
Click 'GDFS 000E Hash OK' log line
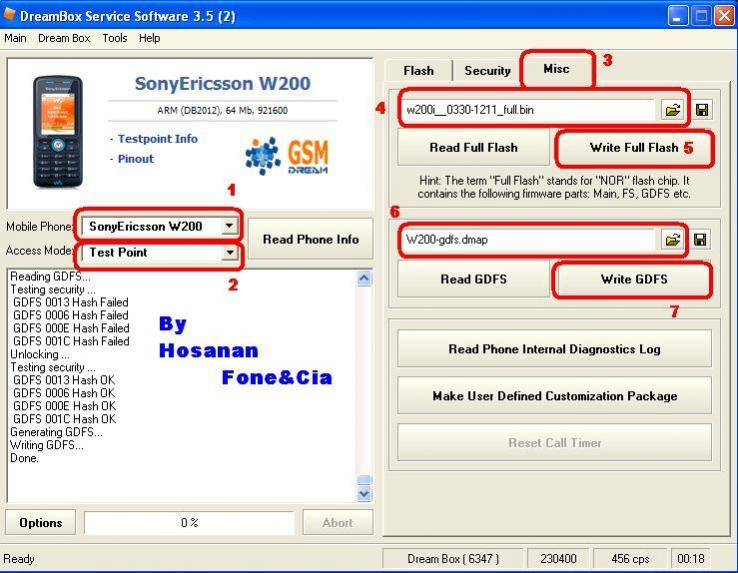pyautogui.click(x=64, y=406)
